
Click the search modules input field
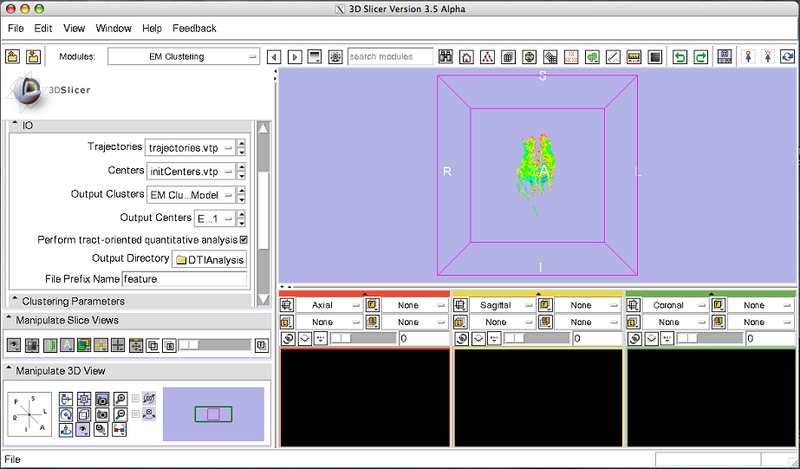coord(390,57)
